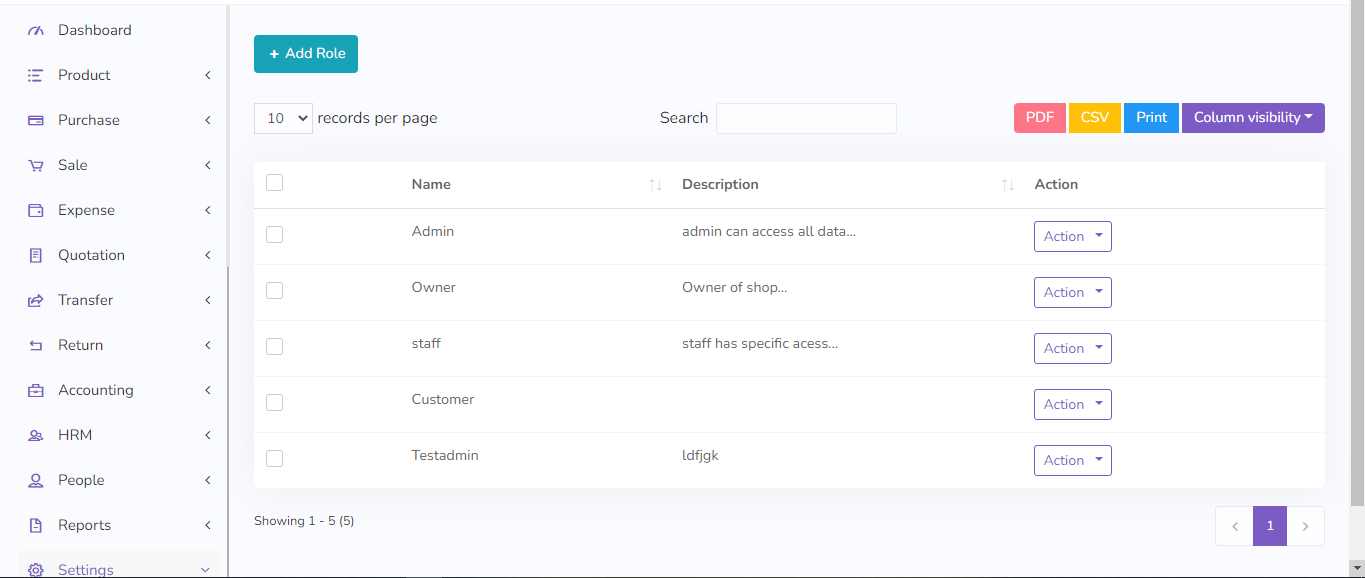Export the roles list as CSV
This screenshot has height=578, width=1365.
(x=1094, y=117)
